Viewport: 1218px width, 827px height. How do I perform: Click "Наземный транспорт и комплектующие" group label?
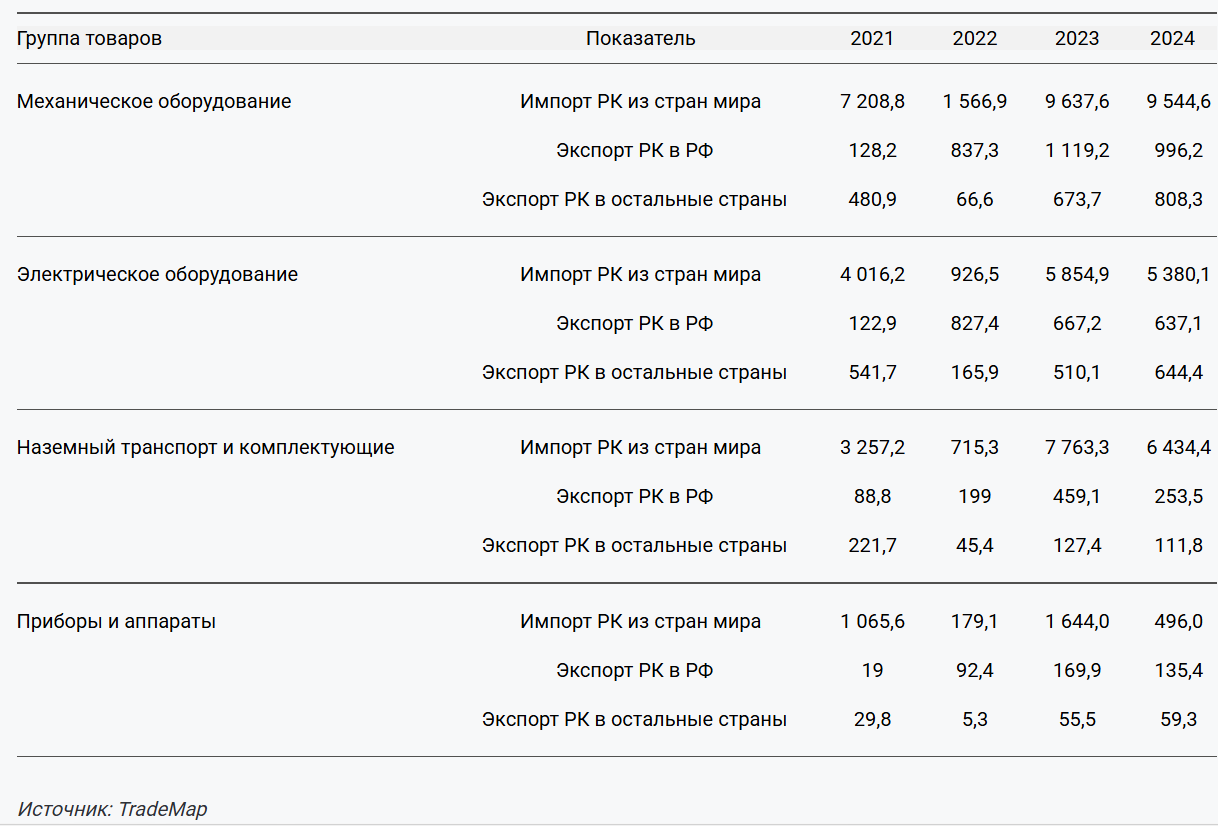(205, 448)
